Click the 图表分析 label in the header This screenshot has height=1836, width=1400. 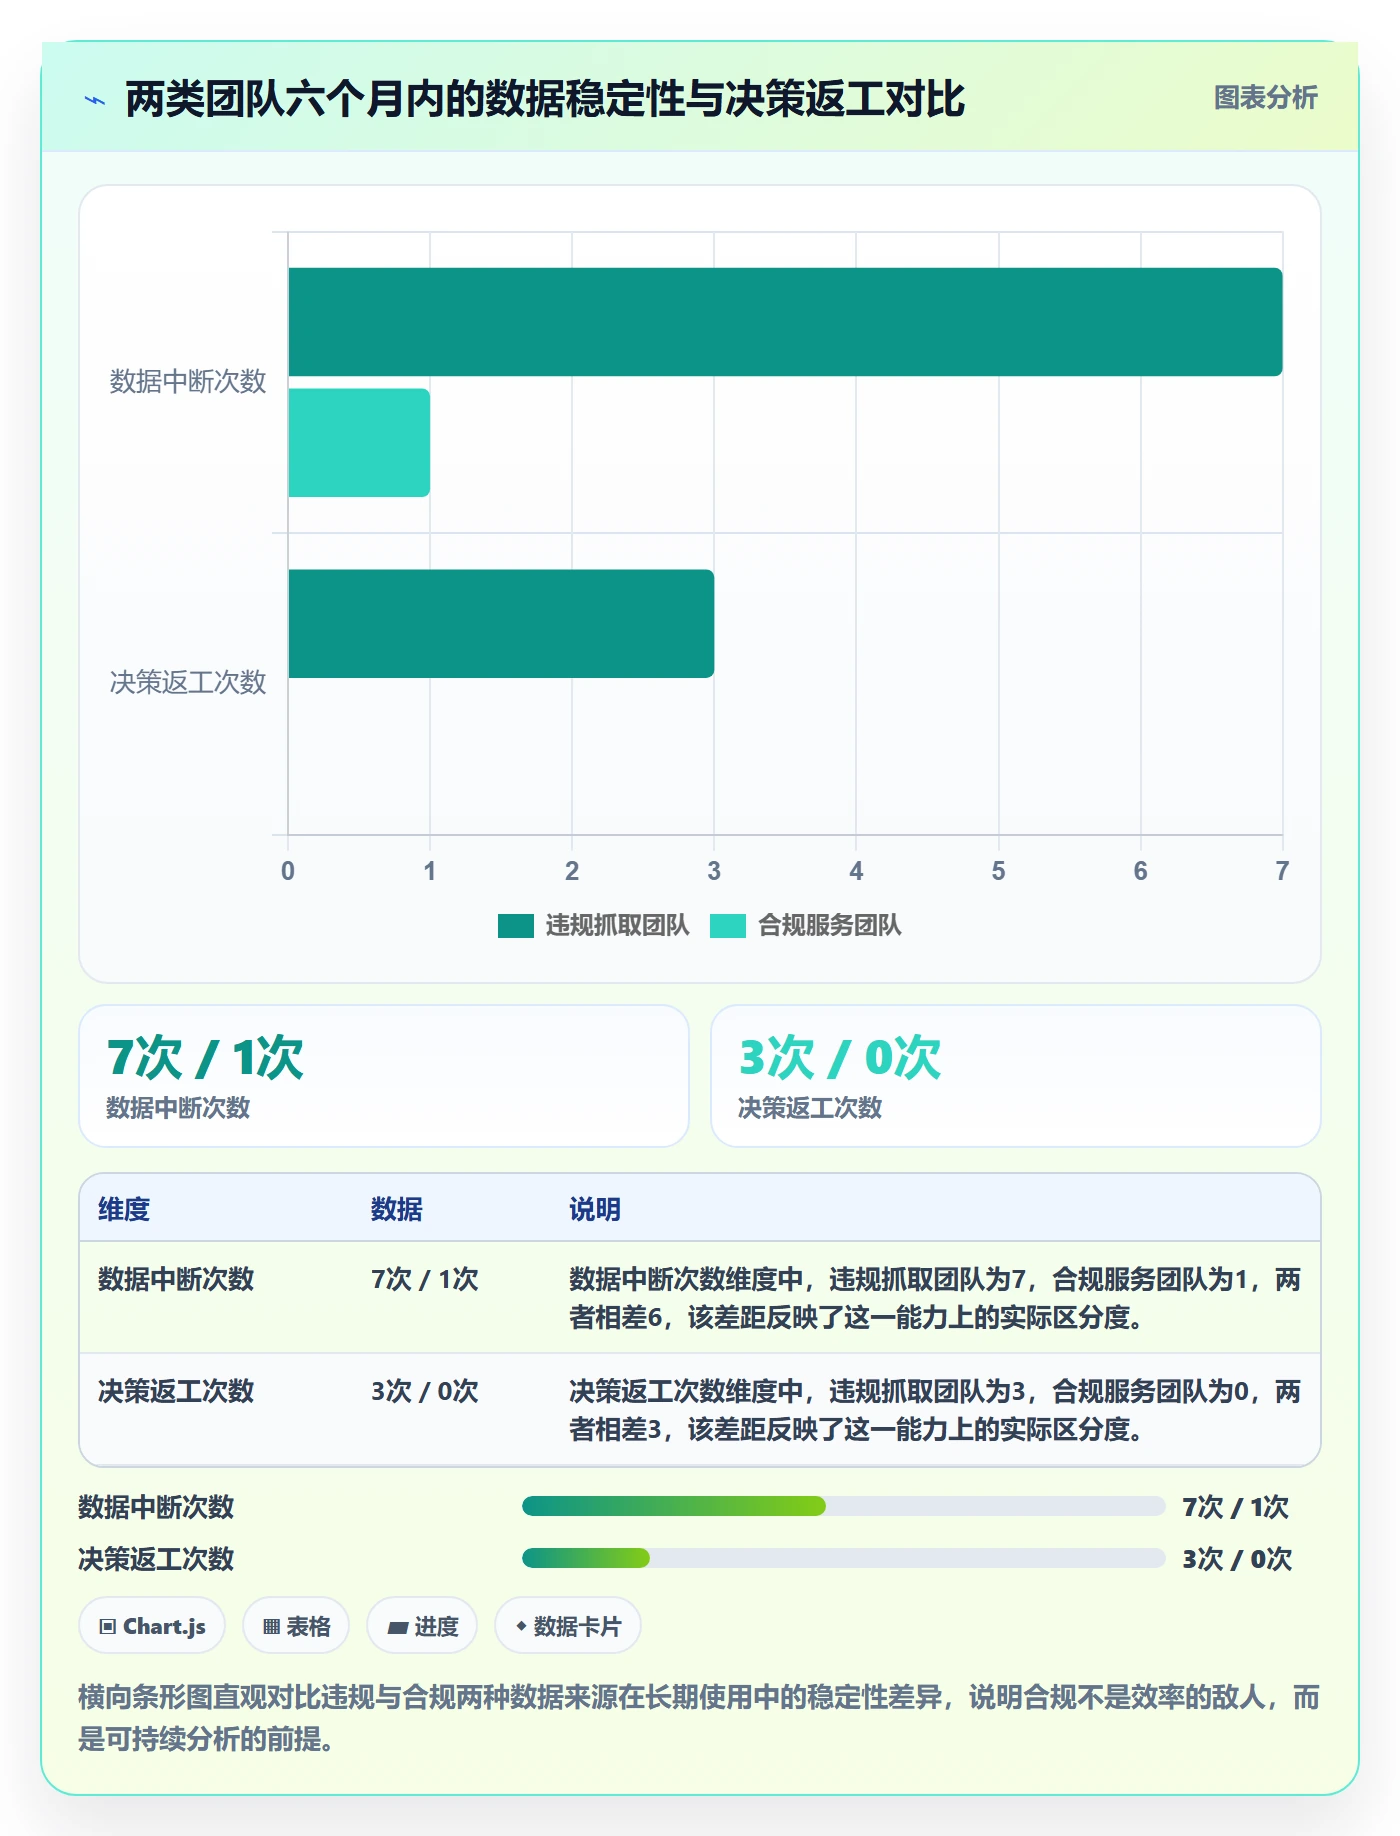pyautogui.click(x=1265, y=98)
